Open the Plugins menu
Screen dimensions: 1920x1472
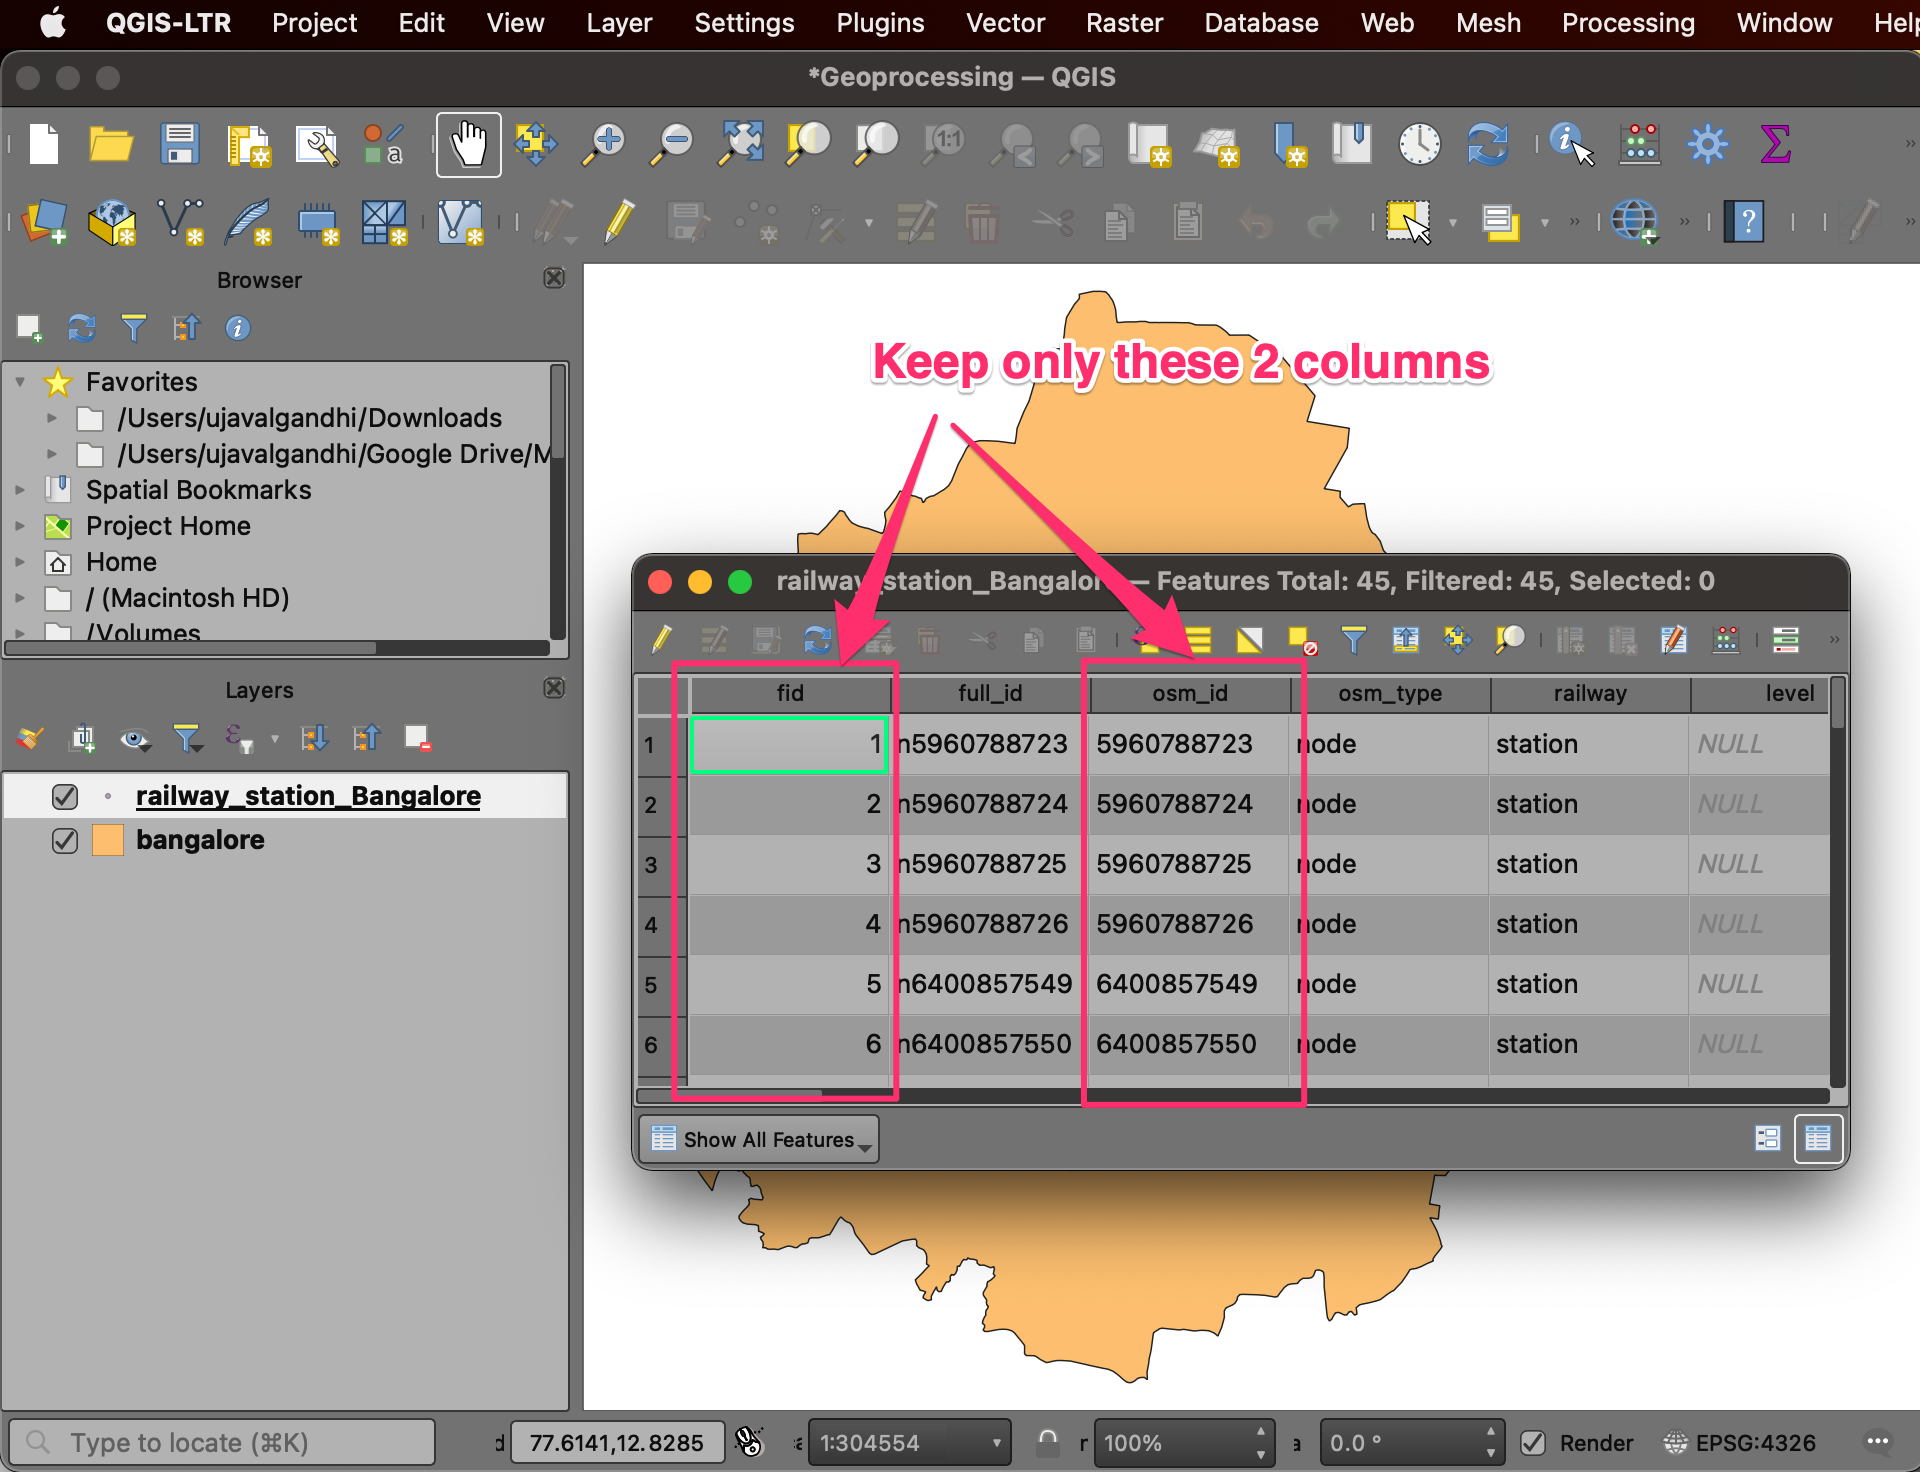(x=880, y=23)
